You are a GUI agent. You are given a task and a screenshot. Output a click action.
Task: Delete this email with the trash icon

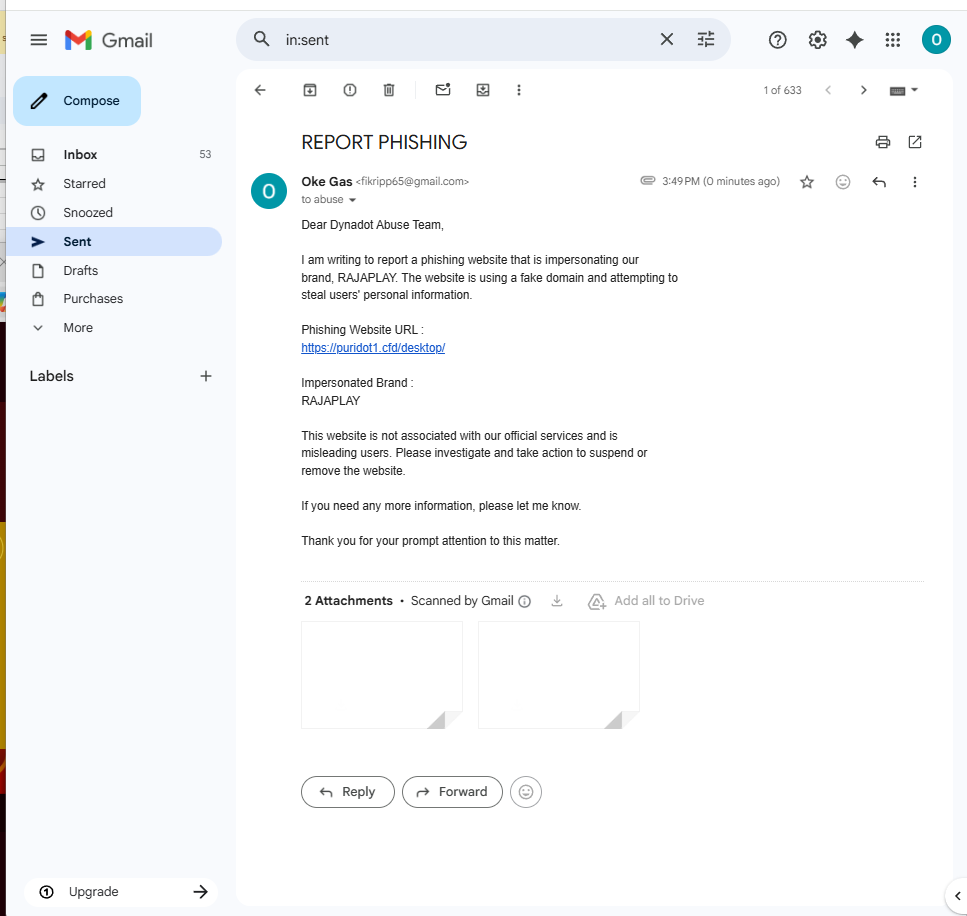[389, 90]
